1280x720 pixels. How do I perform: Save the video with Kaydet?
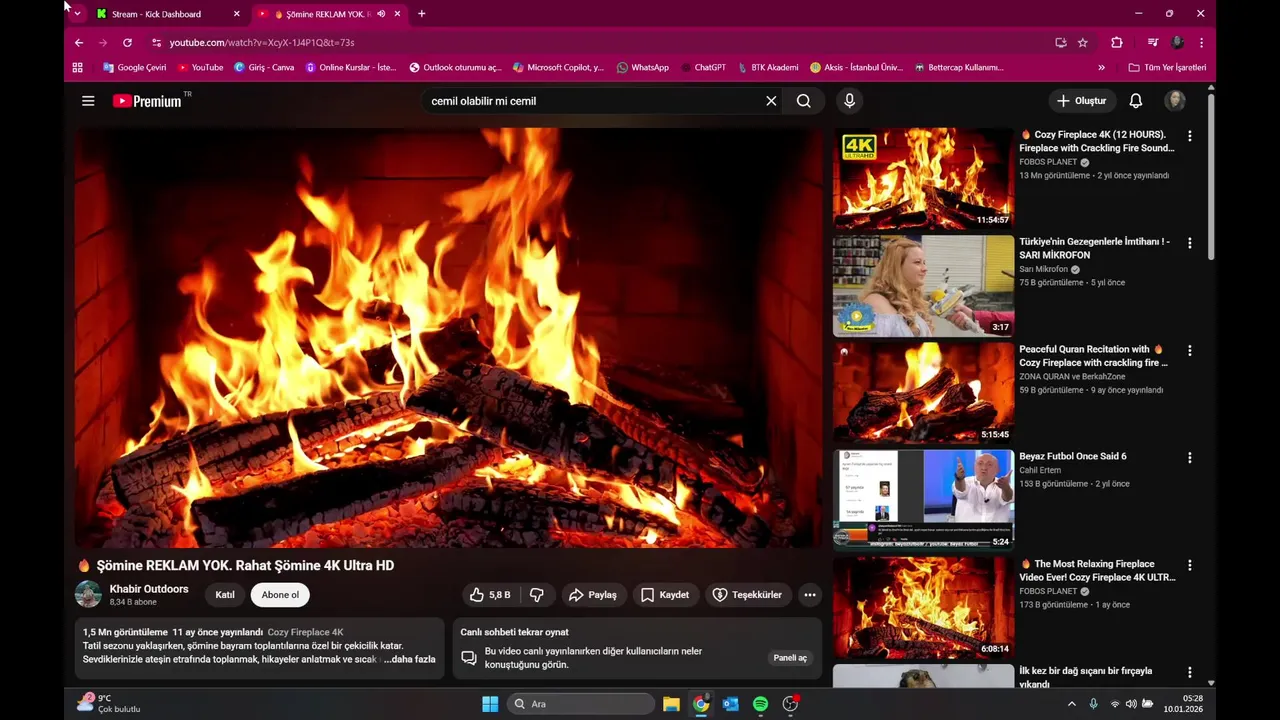666,595
